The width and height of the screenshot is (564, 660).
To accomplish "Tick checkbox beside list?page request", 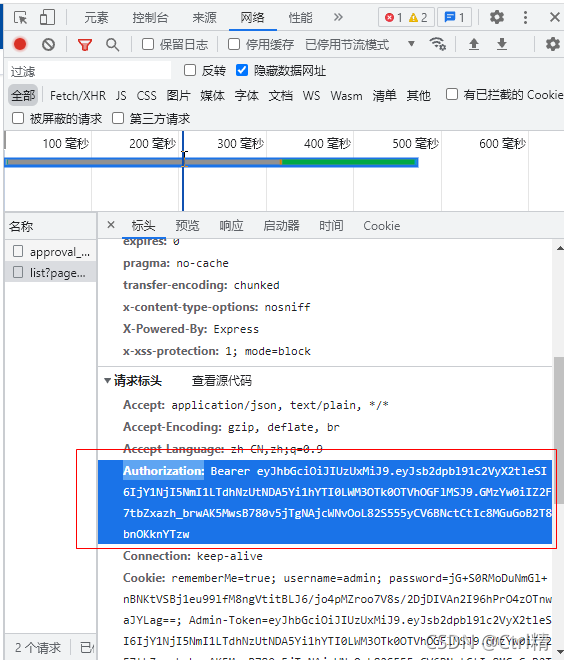I will [x=18, y=272].
